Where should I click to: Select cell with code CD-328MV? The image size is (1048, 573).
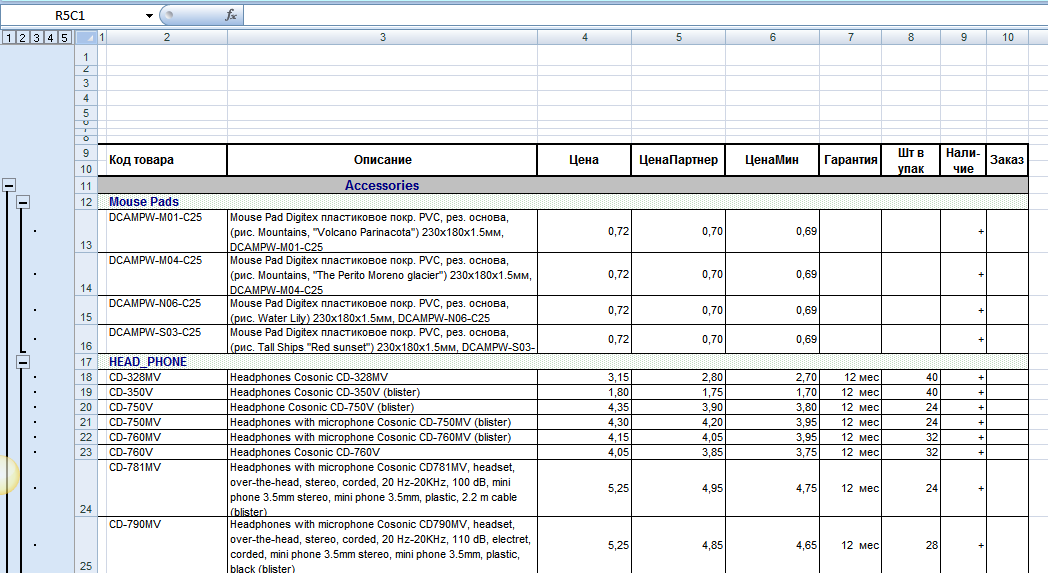(x=166, y=377)
